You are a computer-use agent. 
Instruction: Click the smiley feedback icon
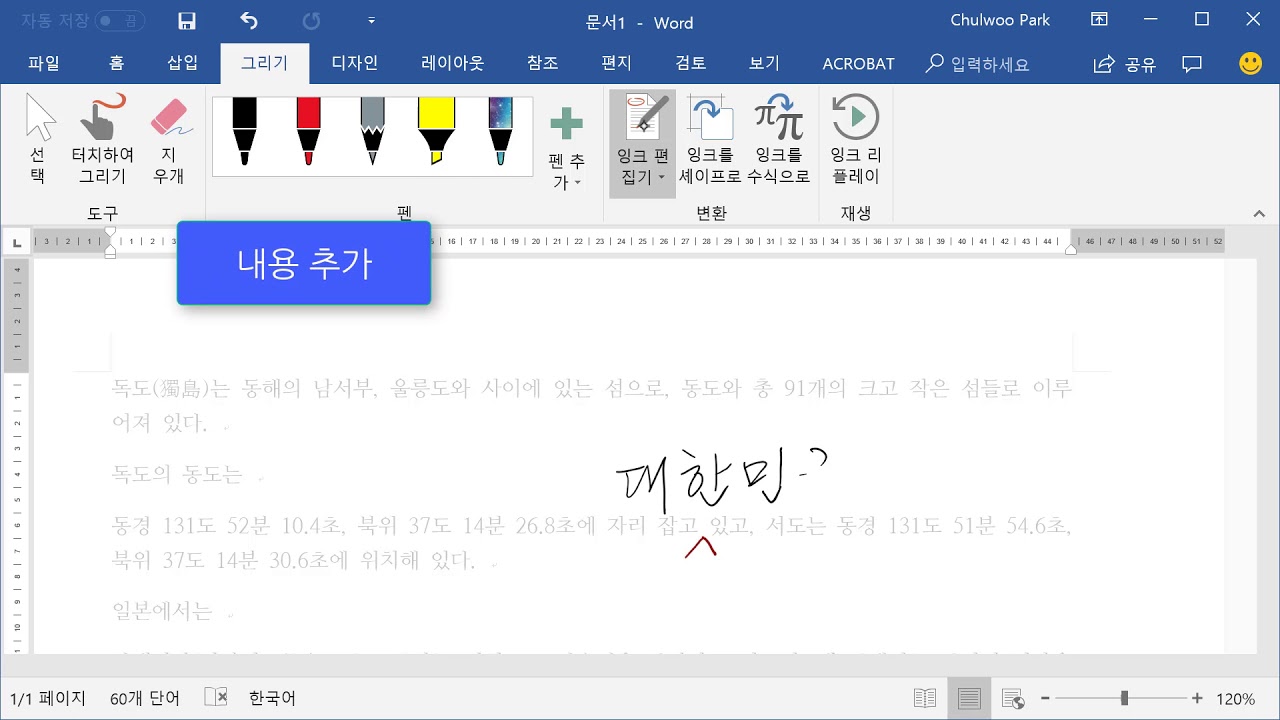point(1250,63)
